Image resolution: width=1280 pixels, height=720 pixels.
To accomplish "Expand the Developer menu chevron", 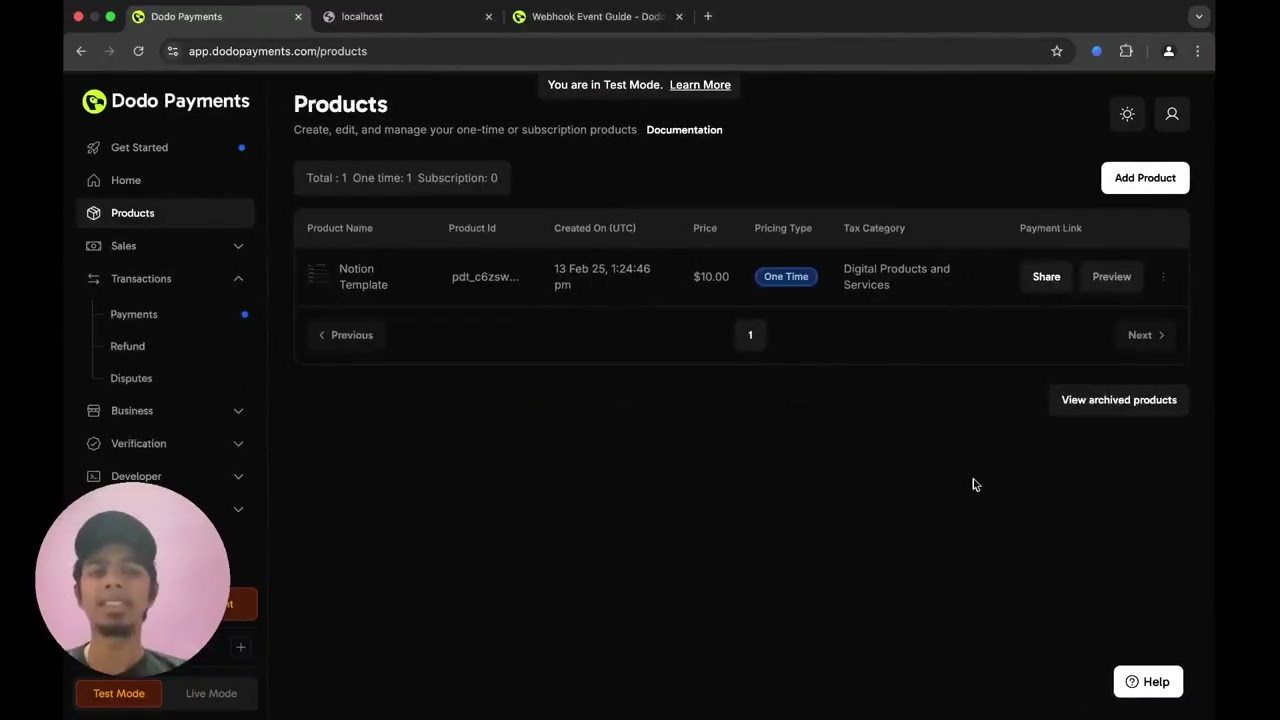I will [238, 477].
